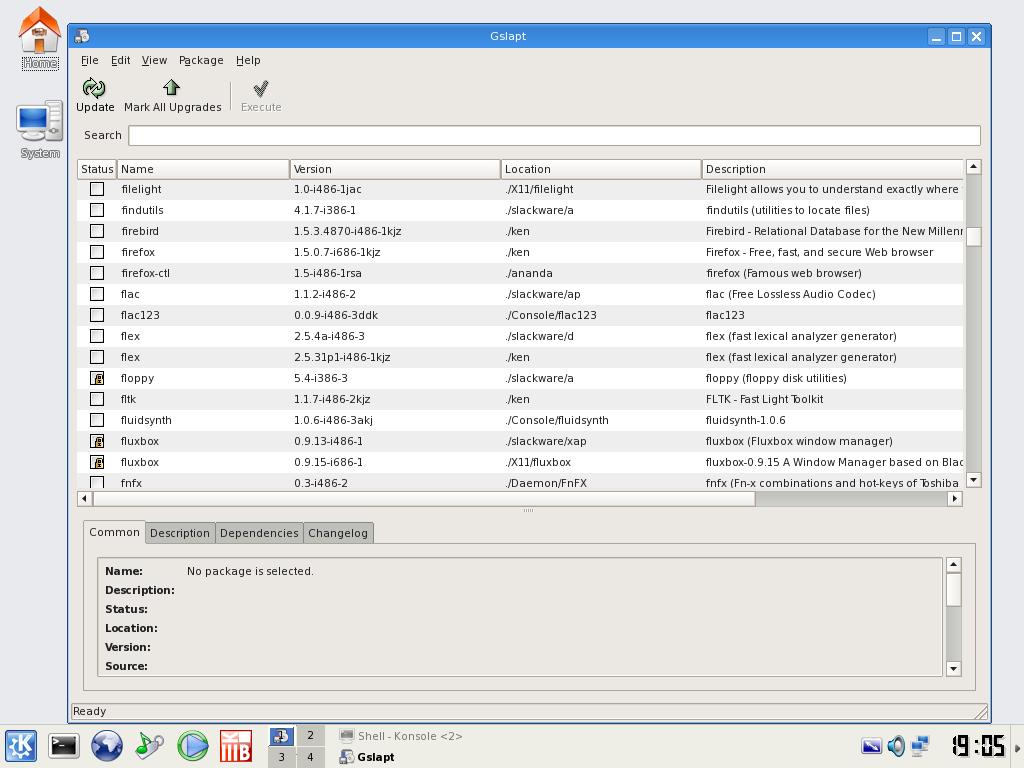This screenshot has width=1024, height=768.
Task: Click the floppy installed status icon
Action: pyautogui.click(x=97, y=378)
